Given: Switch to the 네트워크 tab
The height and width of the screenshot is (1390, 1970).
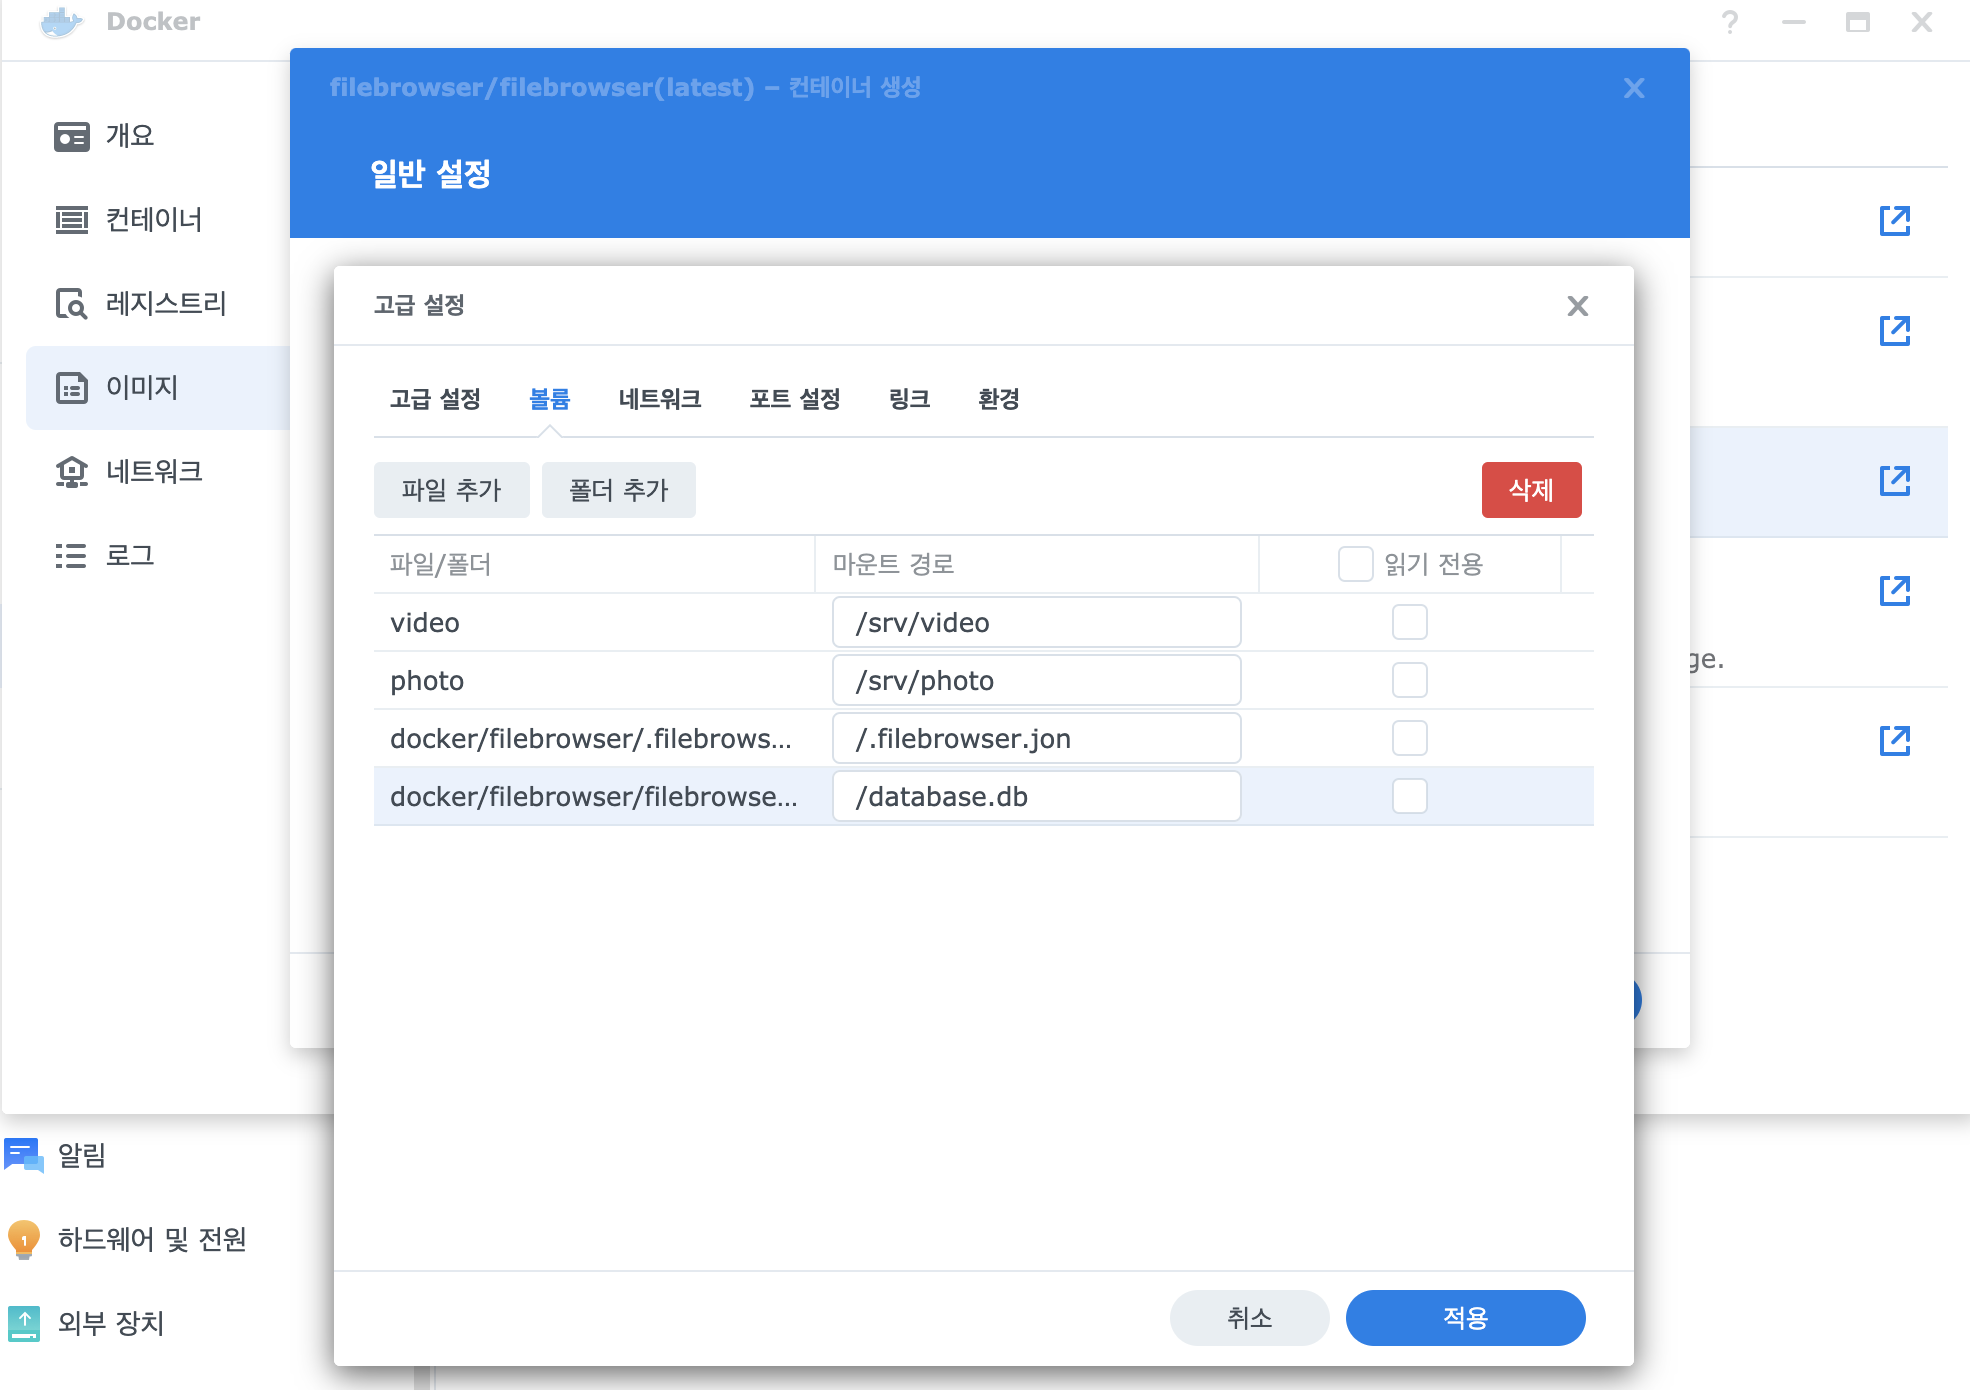Looking at the screenshot, I should [659, 399].
